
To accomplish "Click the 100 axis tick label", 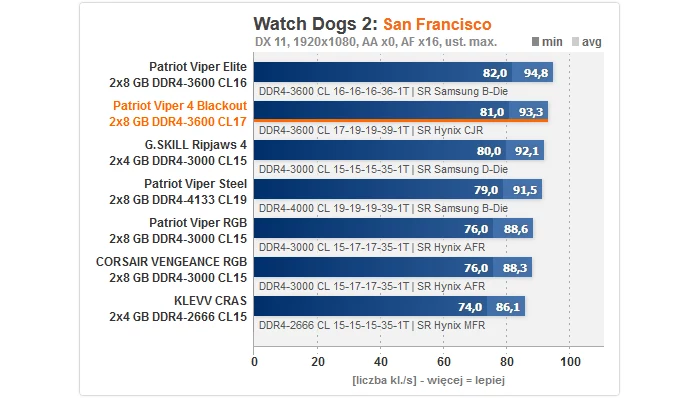I will point(571,361).
